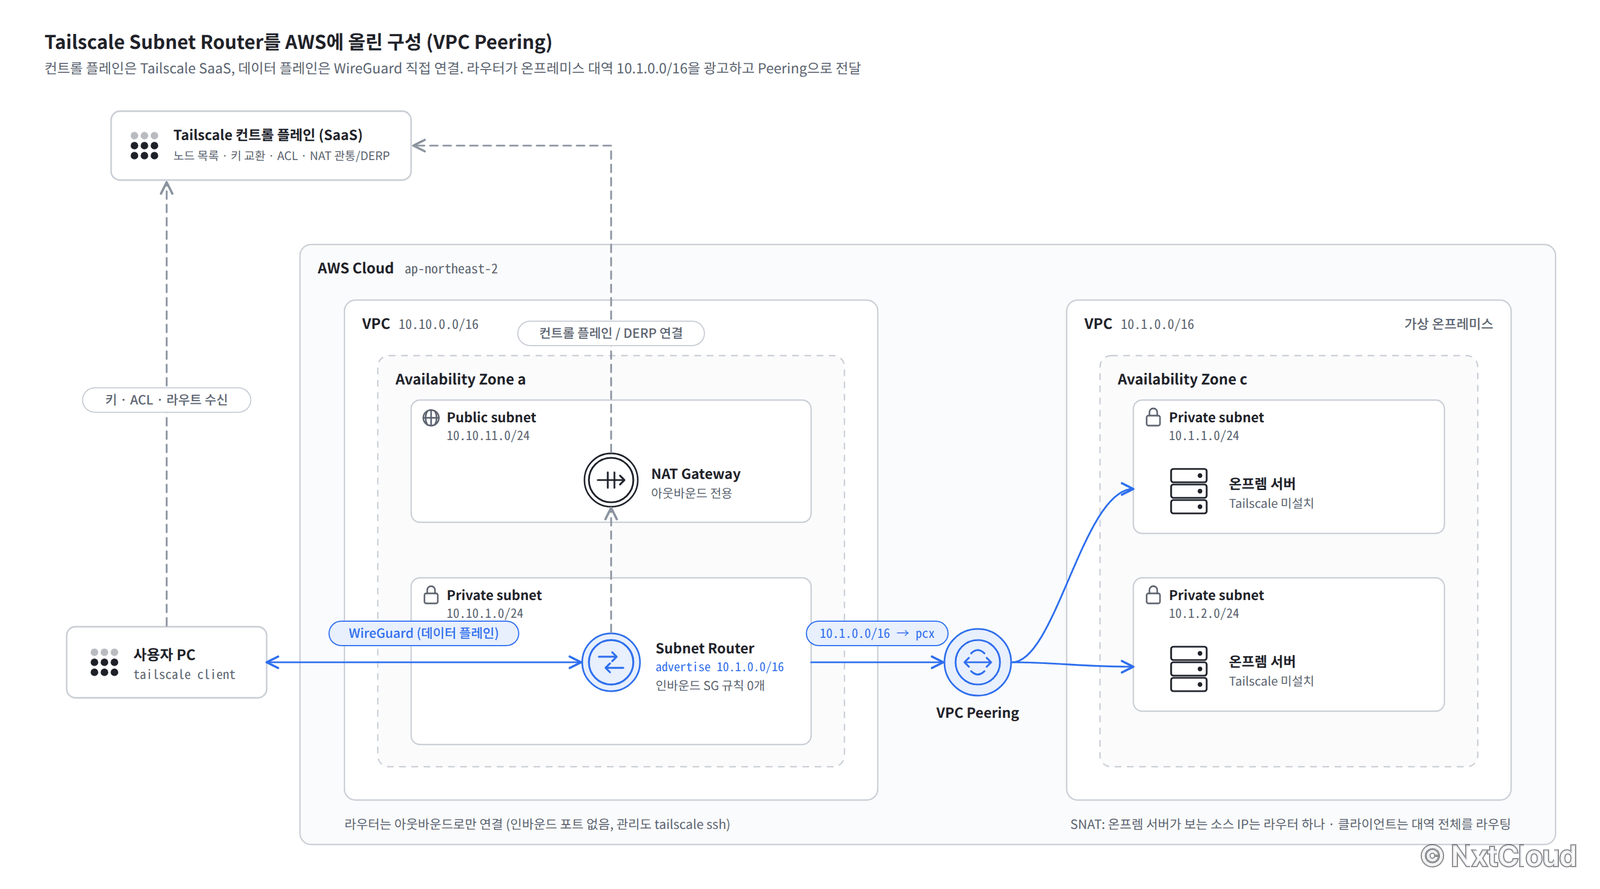Select the Subnet Router icon

pos(611,662)
